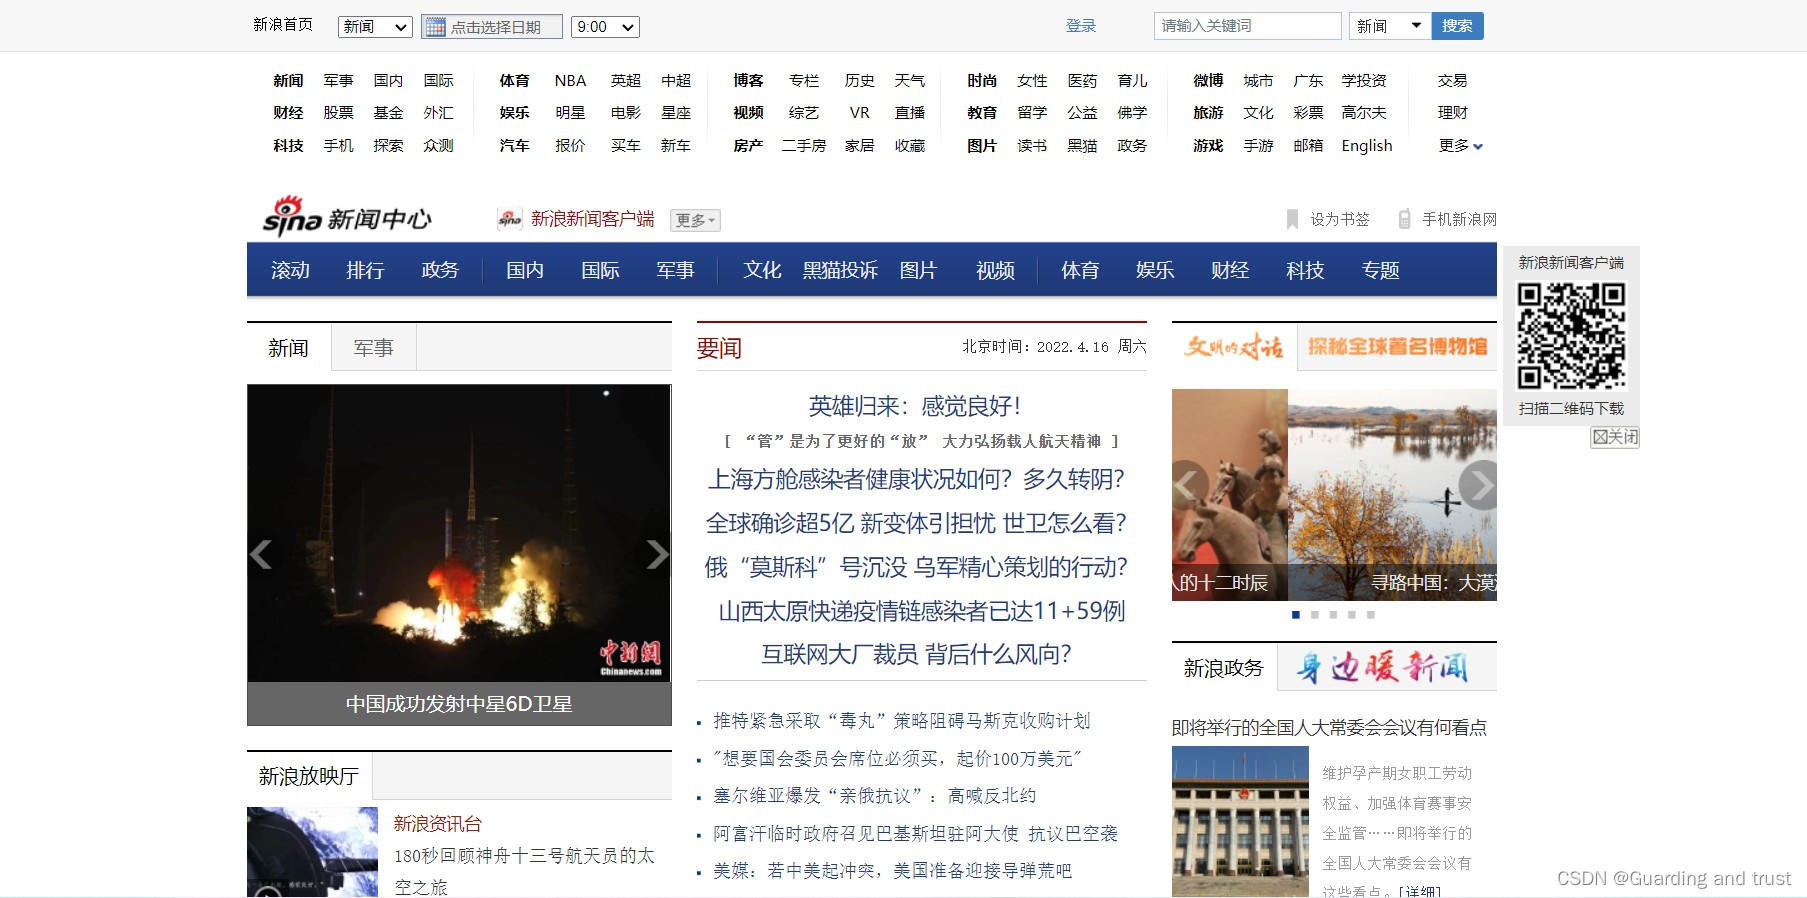Image resolution: width=1807 pixels, height=898 pixels.
Task: Open 黑猫投诉 in the navigation bar
Action: 840,270
